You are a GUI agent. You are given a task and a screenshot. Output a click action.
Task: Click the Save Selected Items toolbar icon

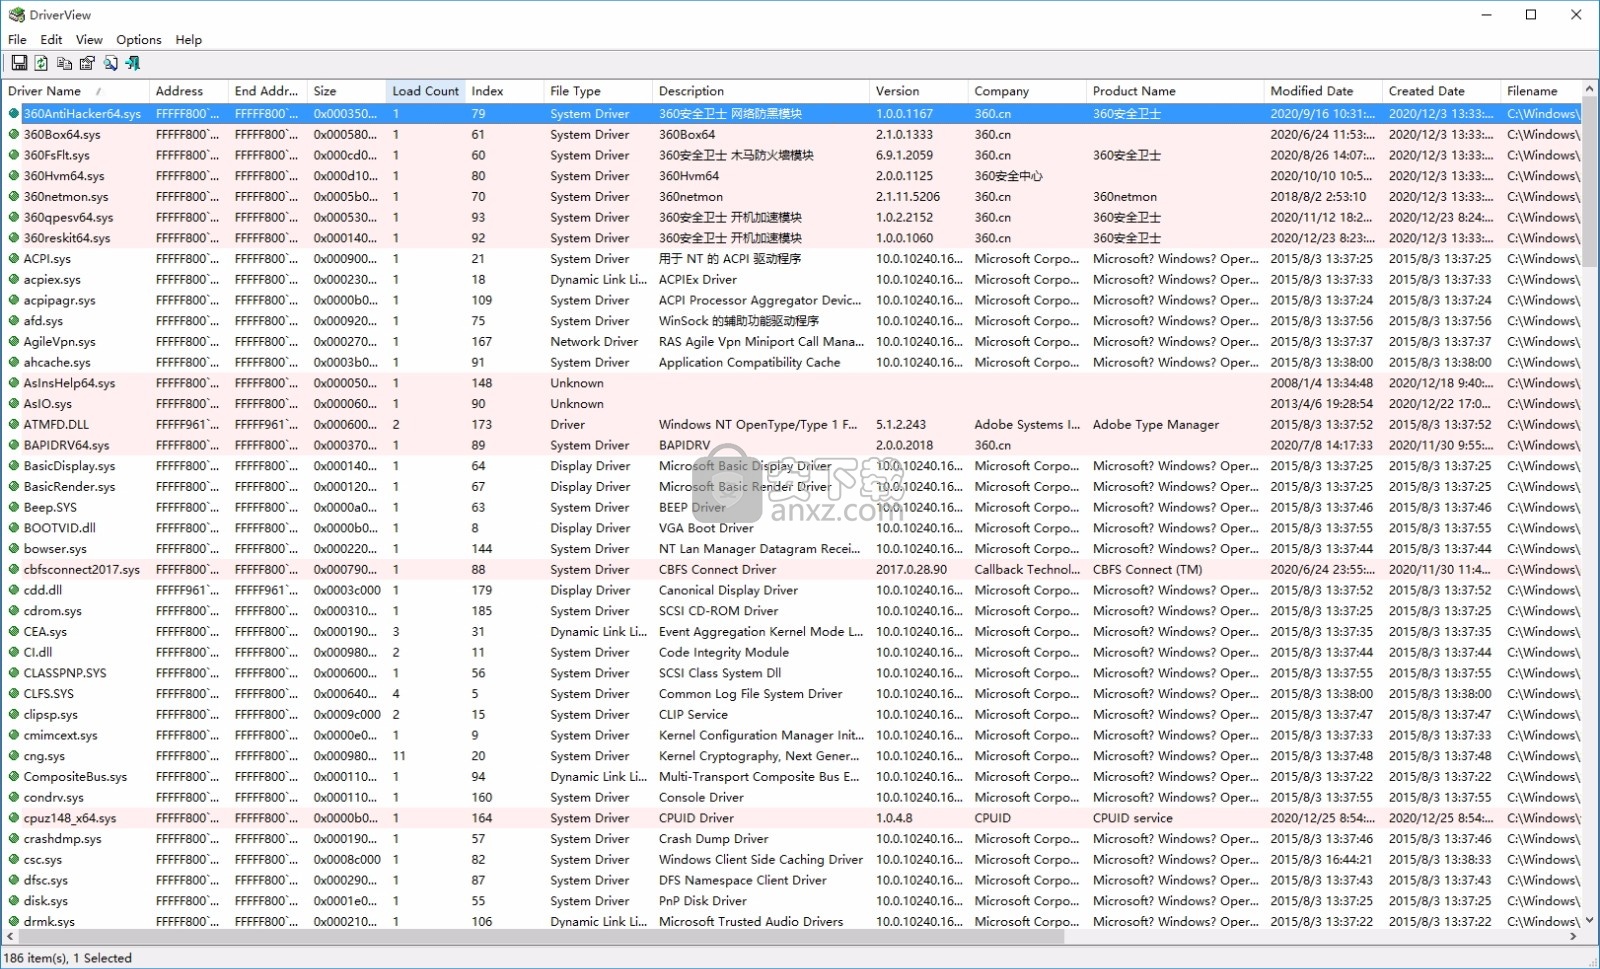(x=18, y=63)
